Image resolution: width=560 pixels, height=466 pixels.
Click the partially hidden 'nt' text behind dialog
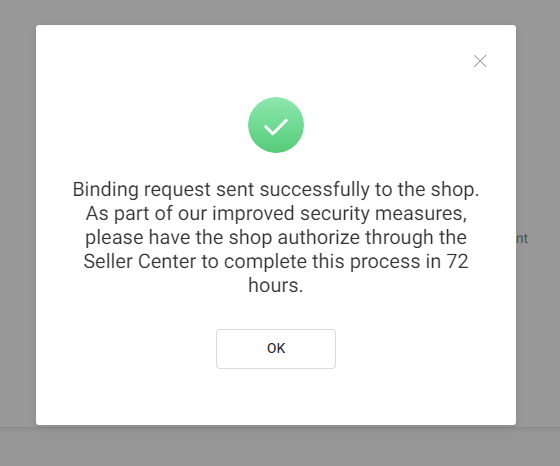[522, 239]
